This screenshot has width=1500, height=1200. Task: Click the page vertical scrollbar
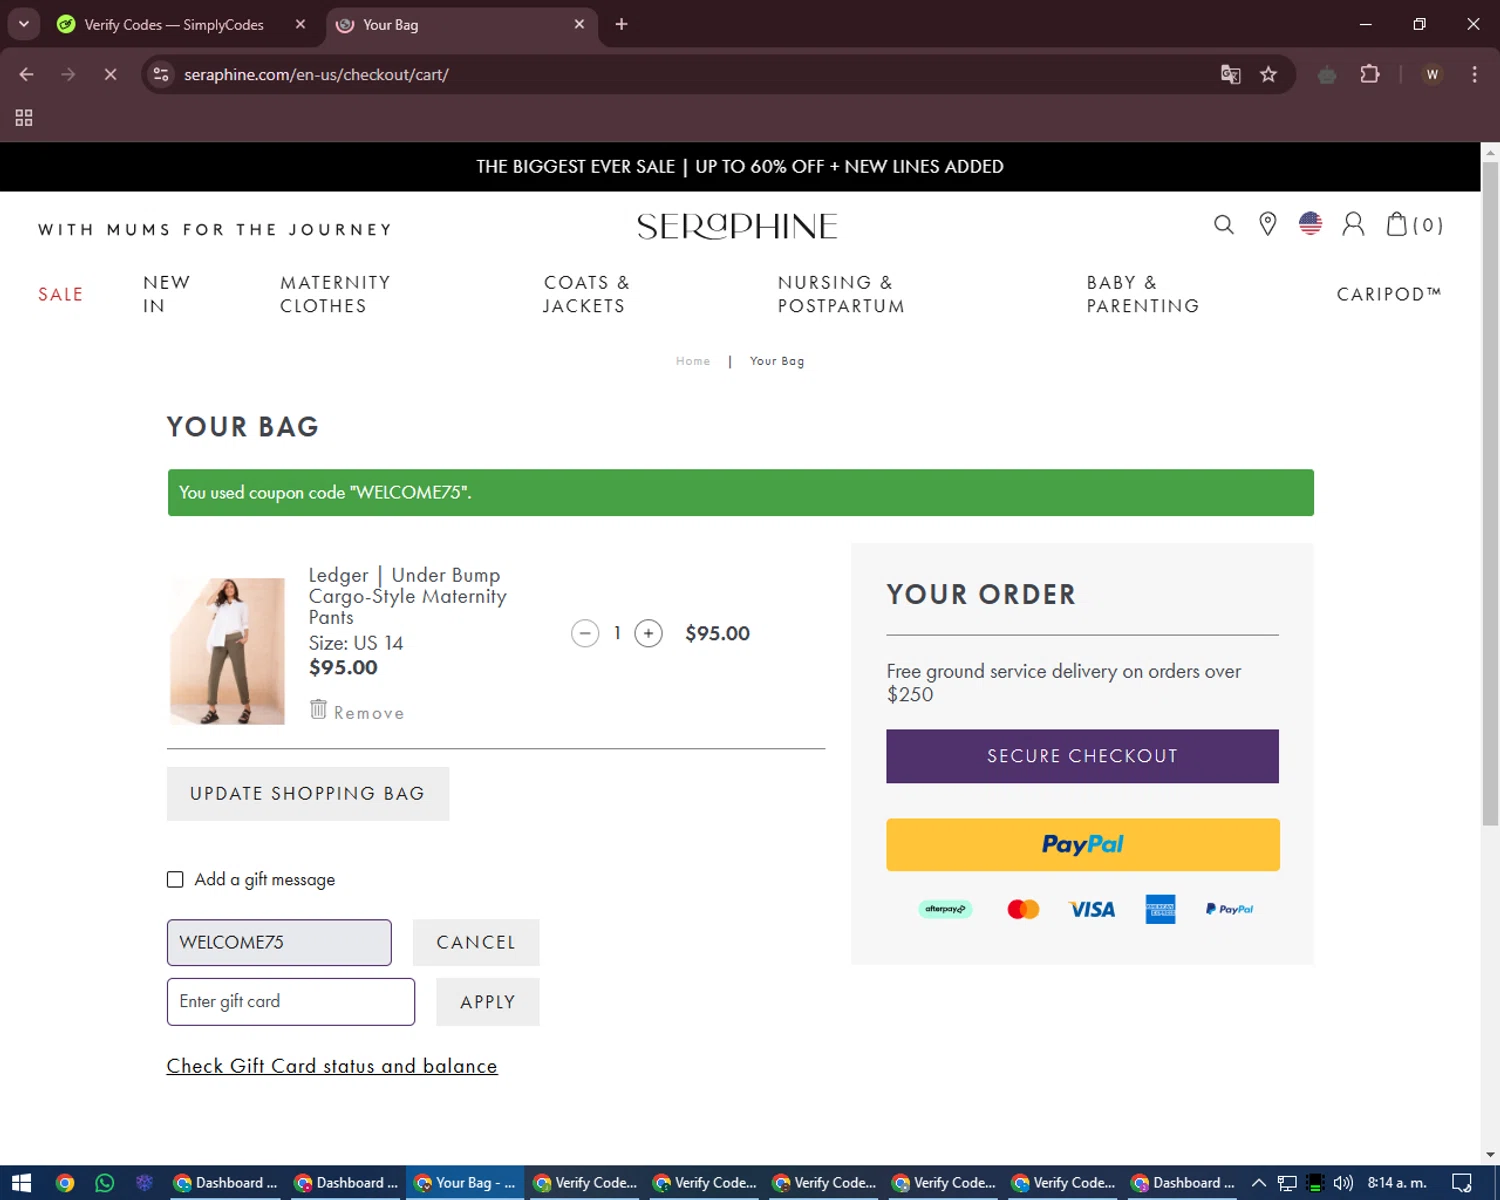pyautogui.click(x=1490, y=493)
